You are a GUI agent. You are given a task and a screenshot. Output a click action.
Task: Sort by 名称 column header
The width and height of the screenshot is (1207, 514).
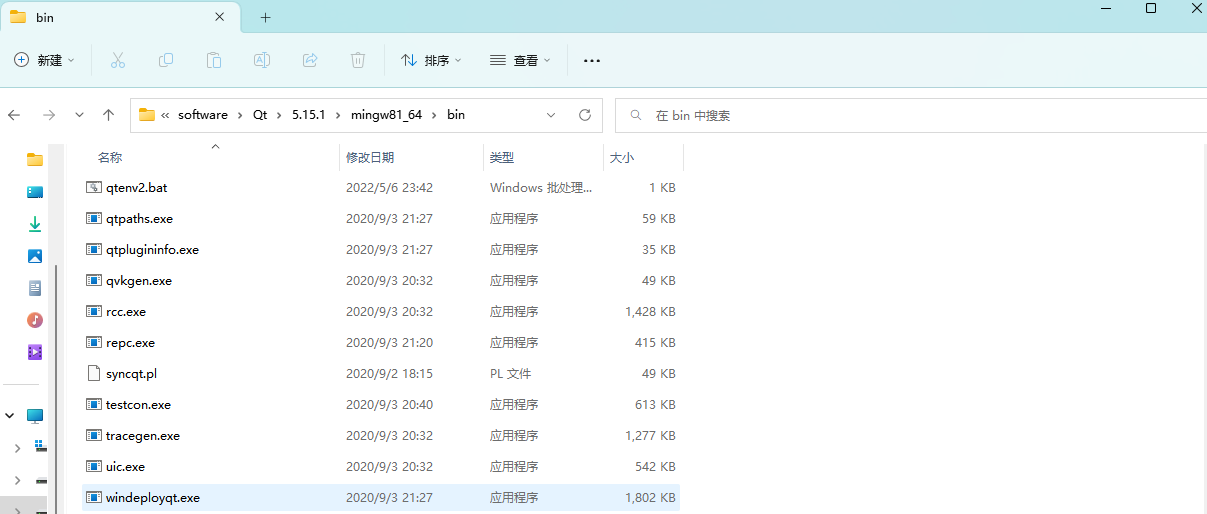coord(110,157)
